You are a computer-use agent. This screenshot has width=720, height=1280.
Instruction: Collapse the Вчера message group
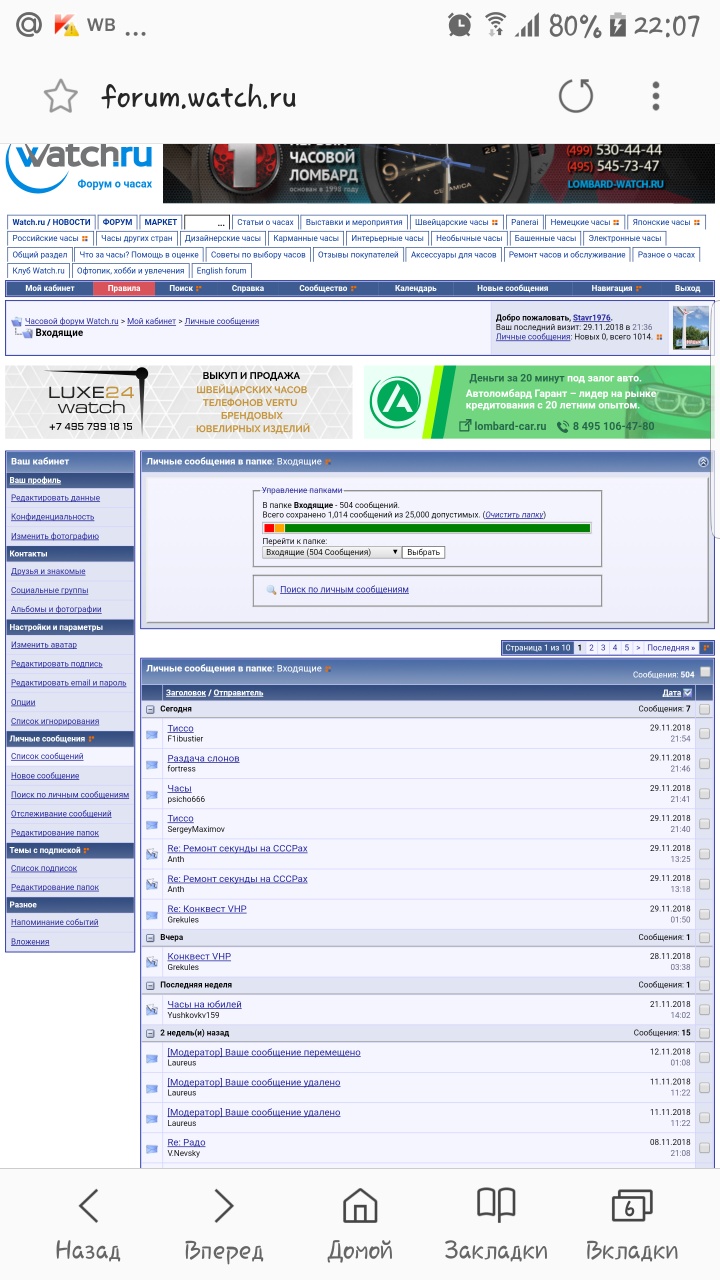(x=151, y=938)
